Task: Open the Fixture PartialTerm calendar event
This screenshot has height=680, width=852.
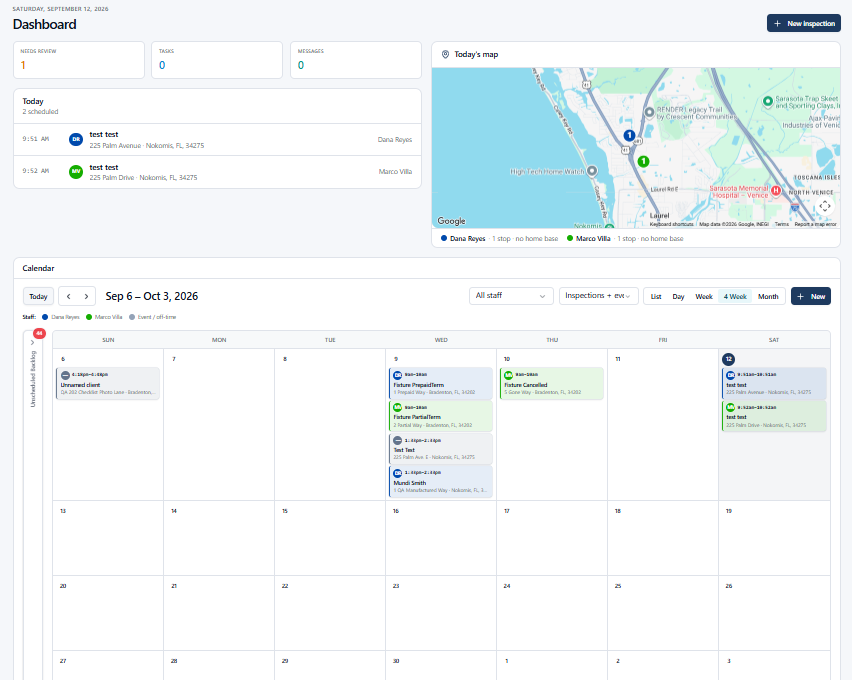Action: pos(441,416)
